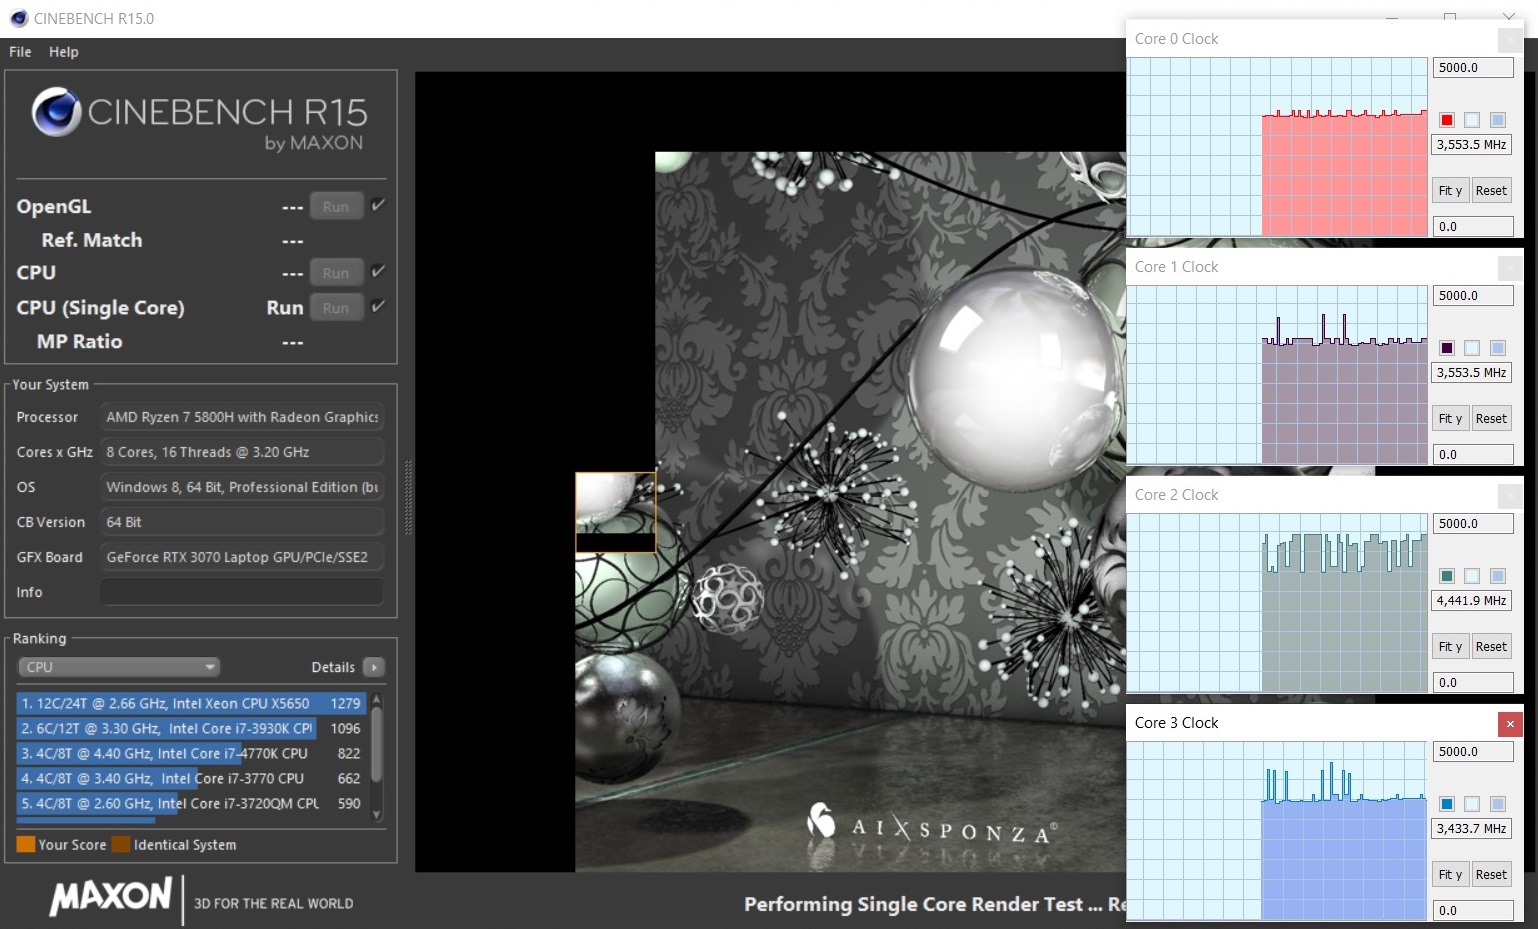Screen dimensions: 1538x929
Task: Click the Core 3 Clock maximum value field
Action: pyautogui.click(x=1473, y=752)
